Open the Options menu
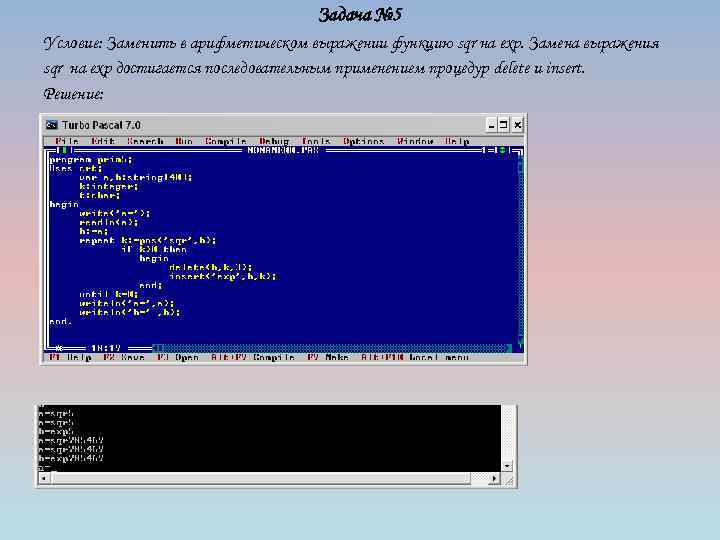 point(363,141)
